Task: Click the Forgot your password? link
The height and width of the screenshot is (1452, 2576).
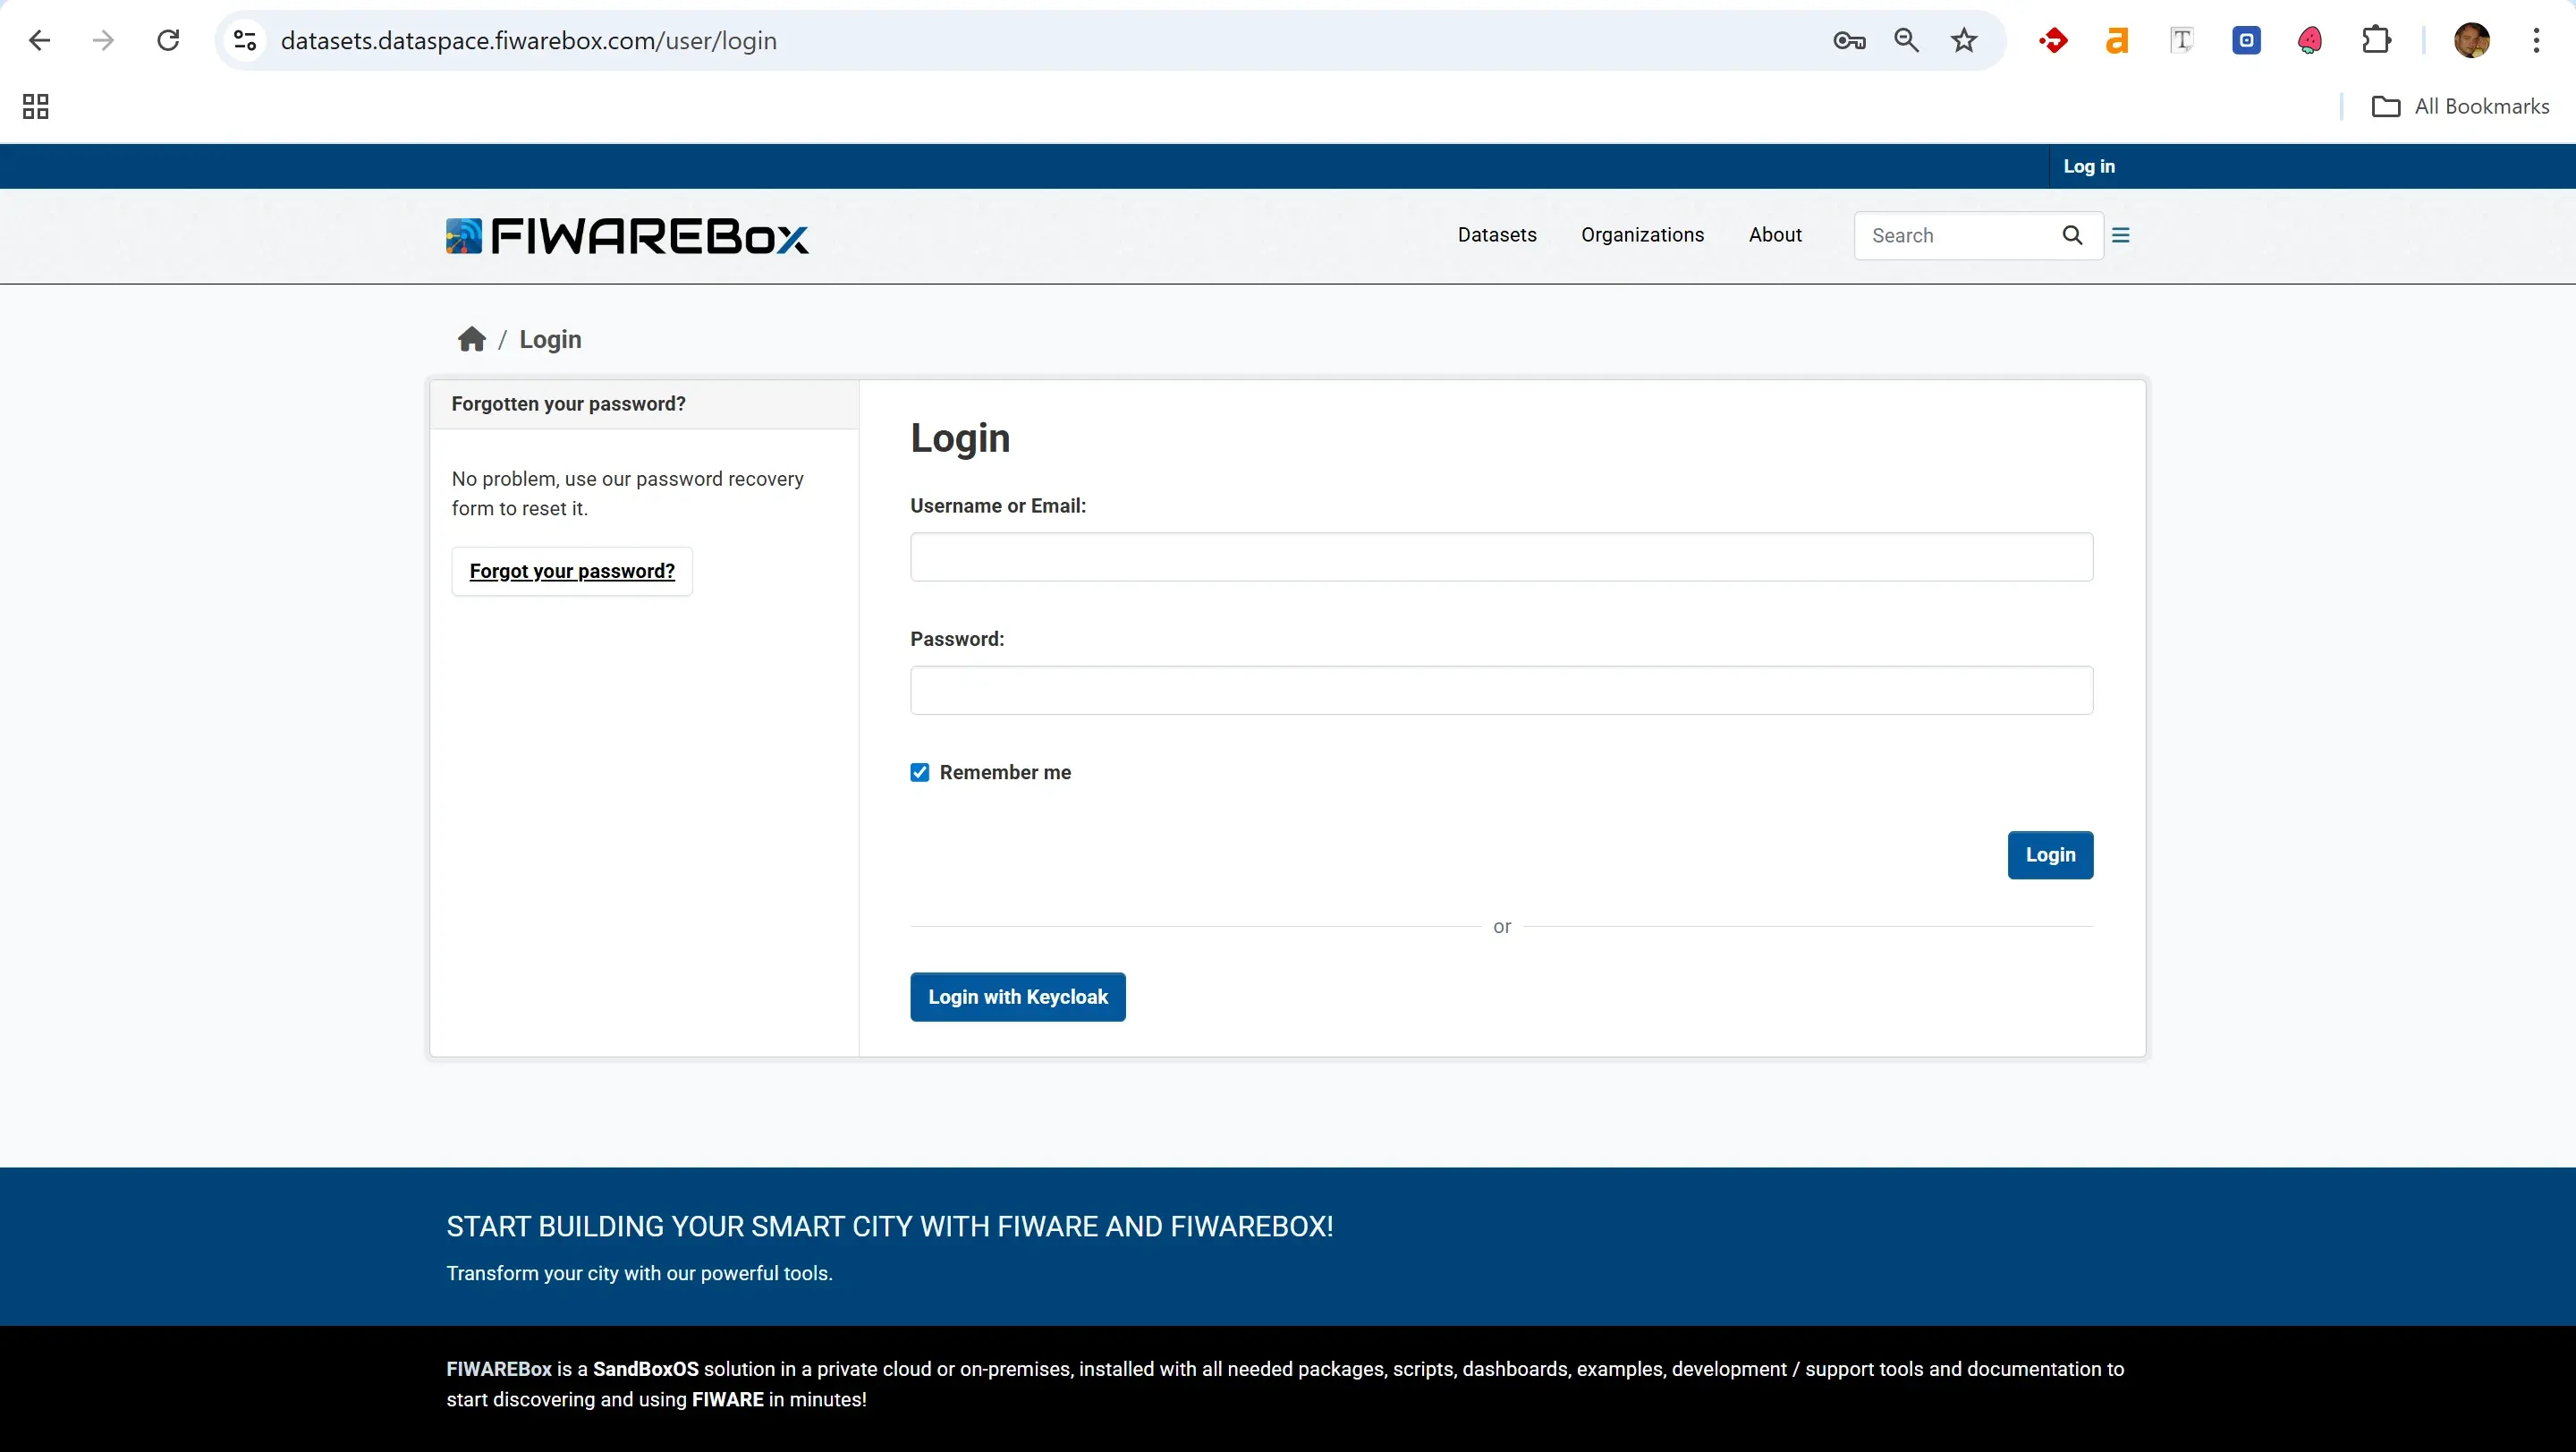Action: coord(572,571)
